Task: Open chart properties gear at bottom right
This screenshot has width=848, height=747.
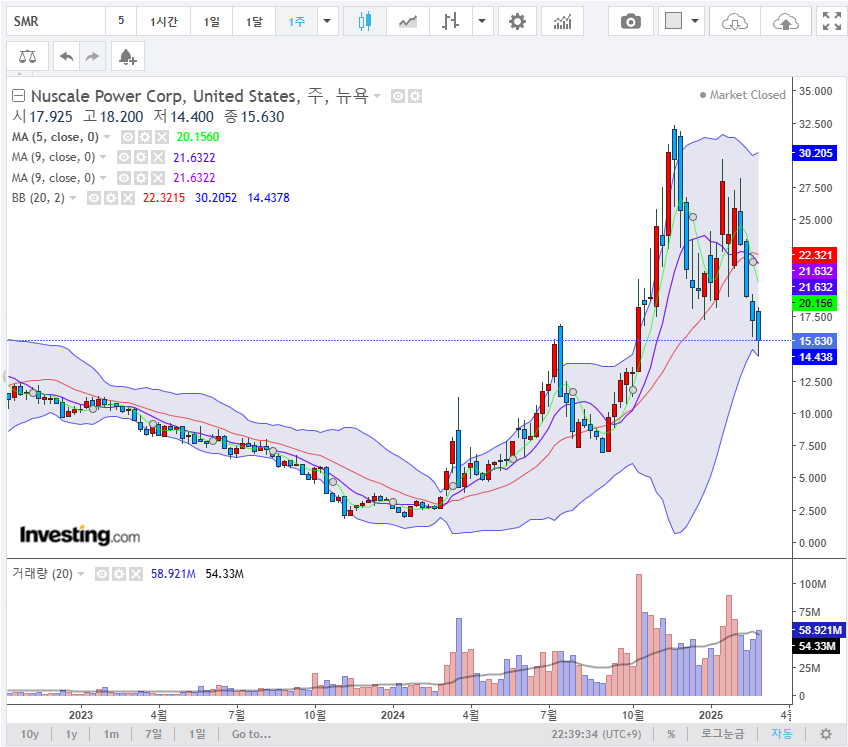Action: [826, 734]
